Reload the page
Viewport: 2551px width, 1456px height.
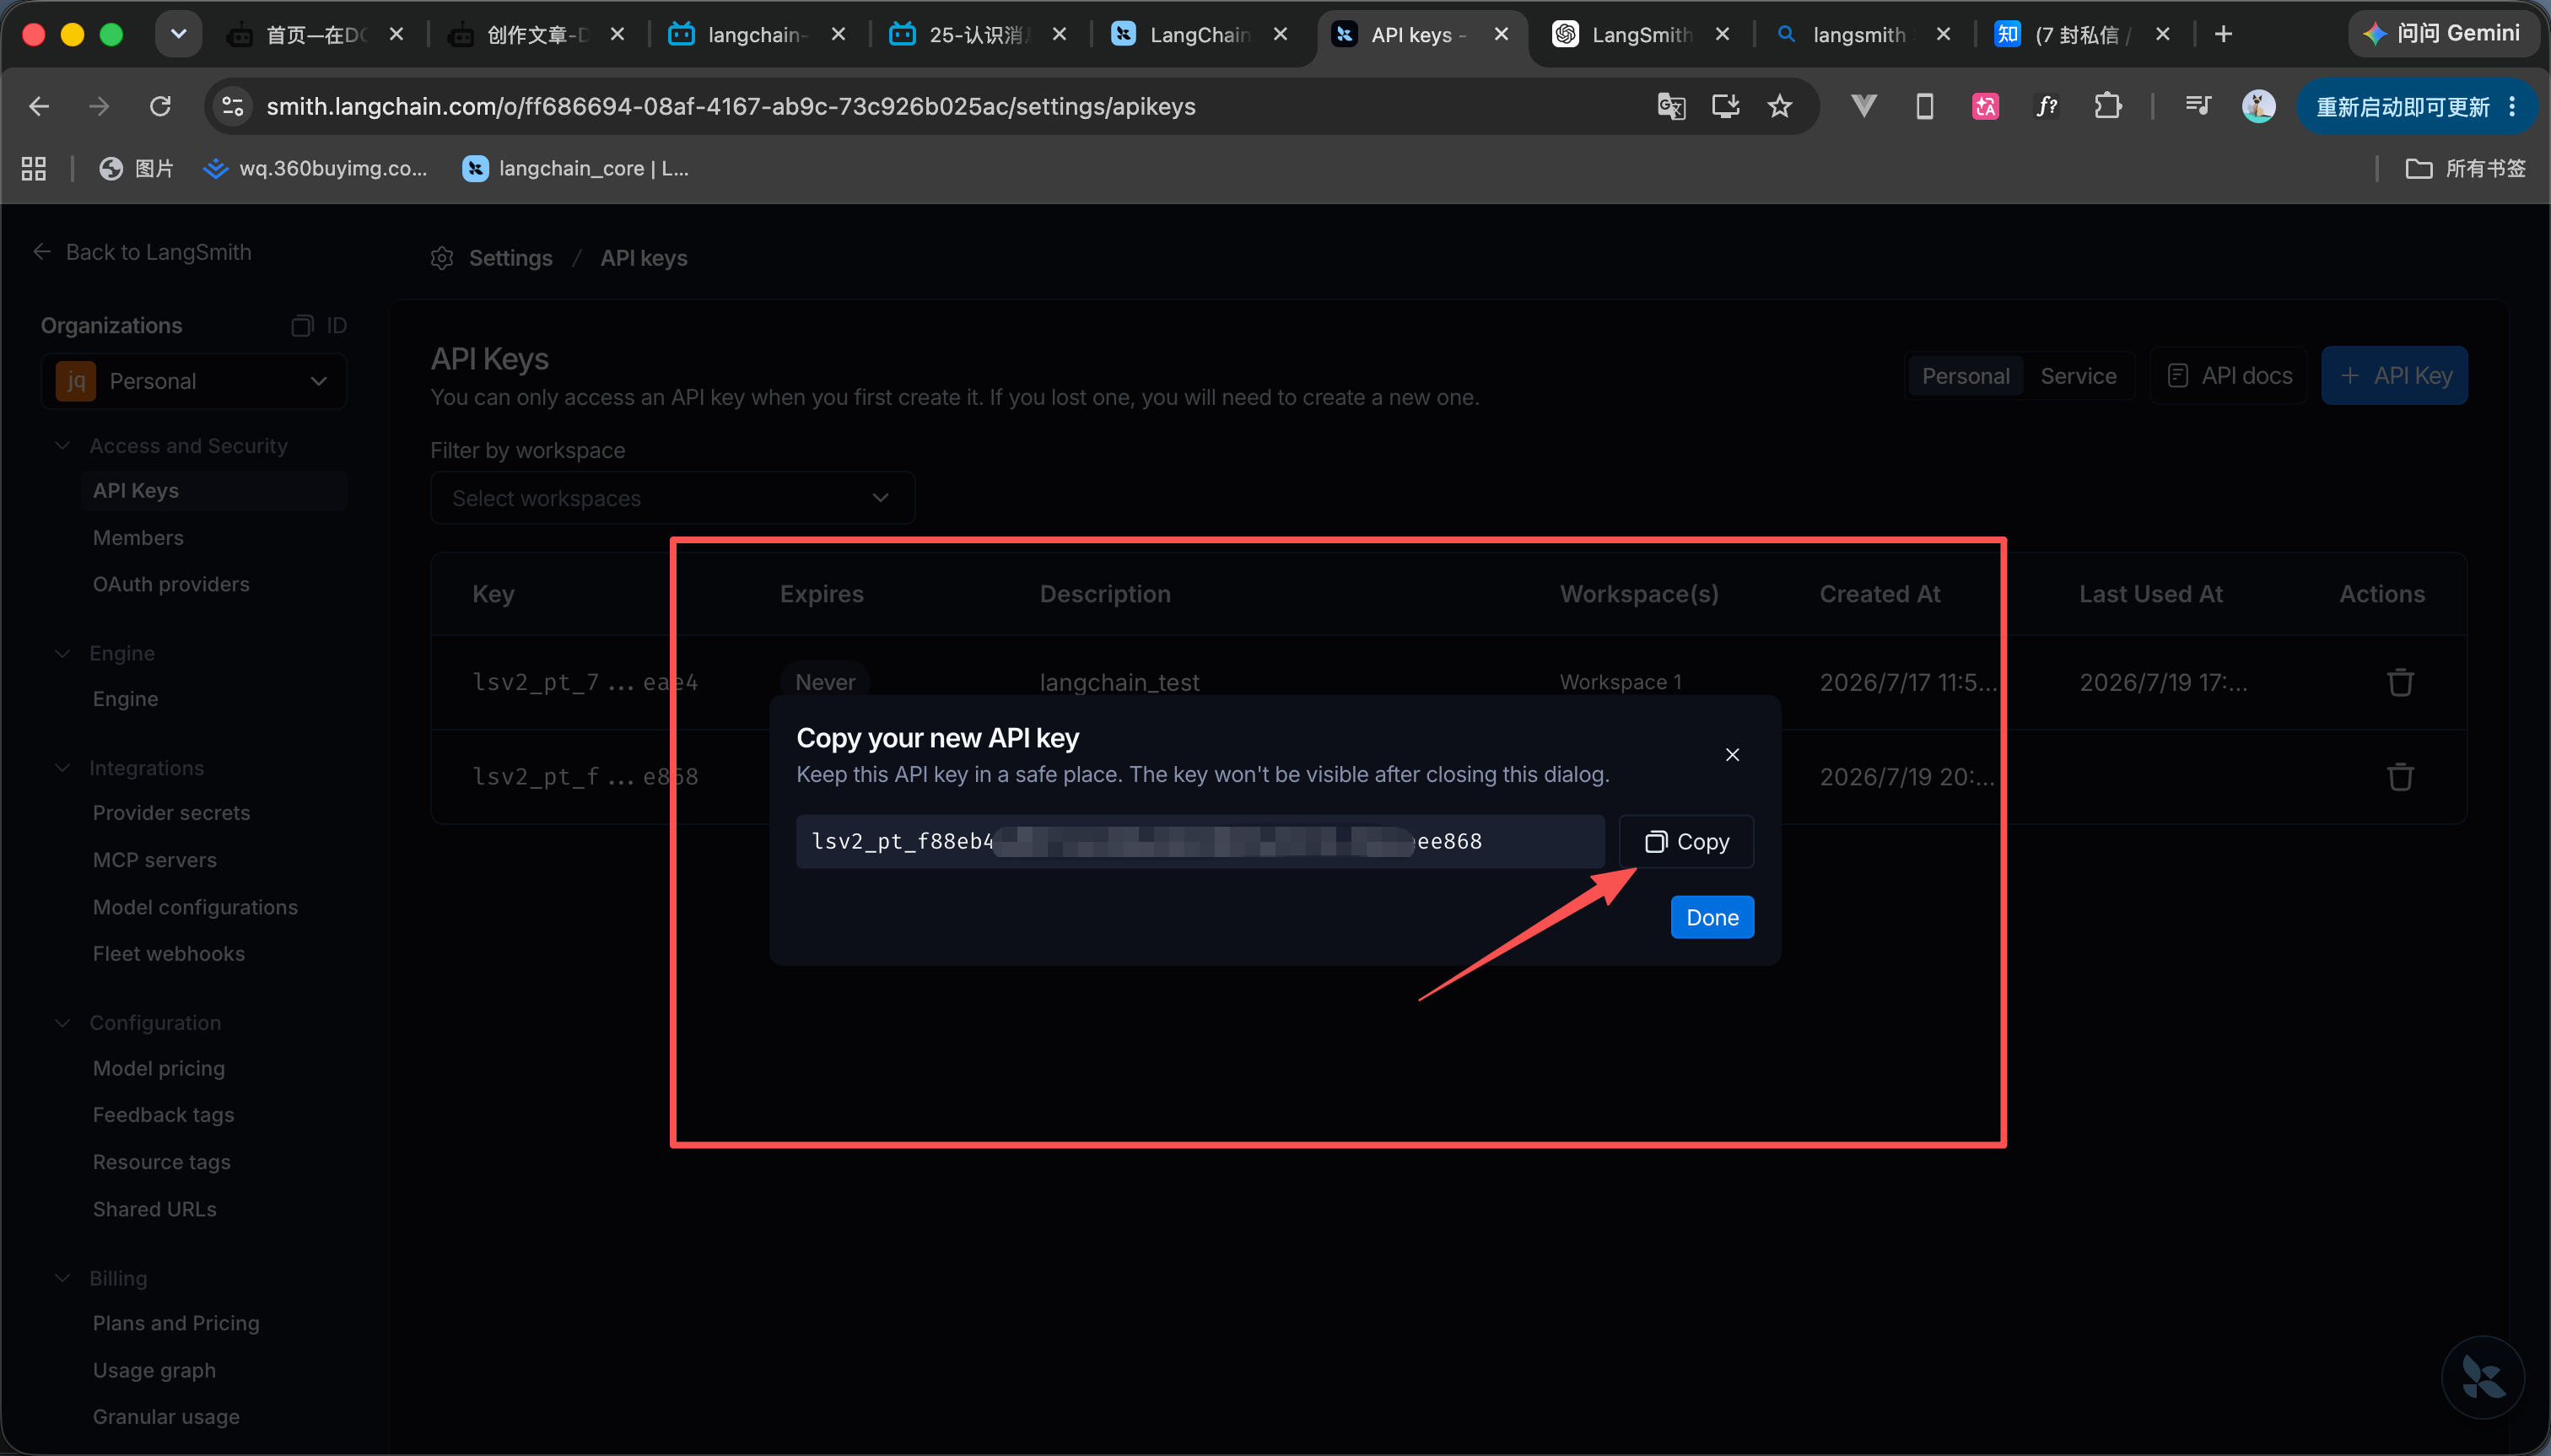tap(160, 106)
